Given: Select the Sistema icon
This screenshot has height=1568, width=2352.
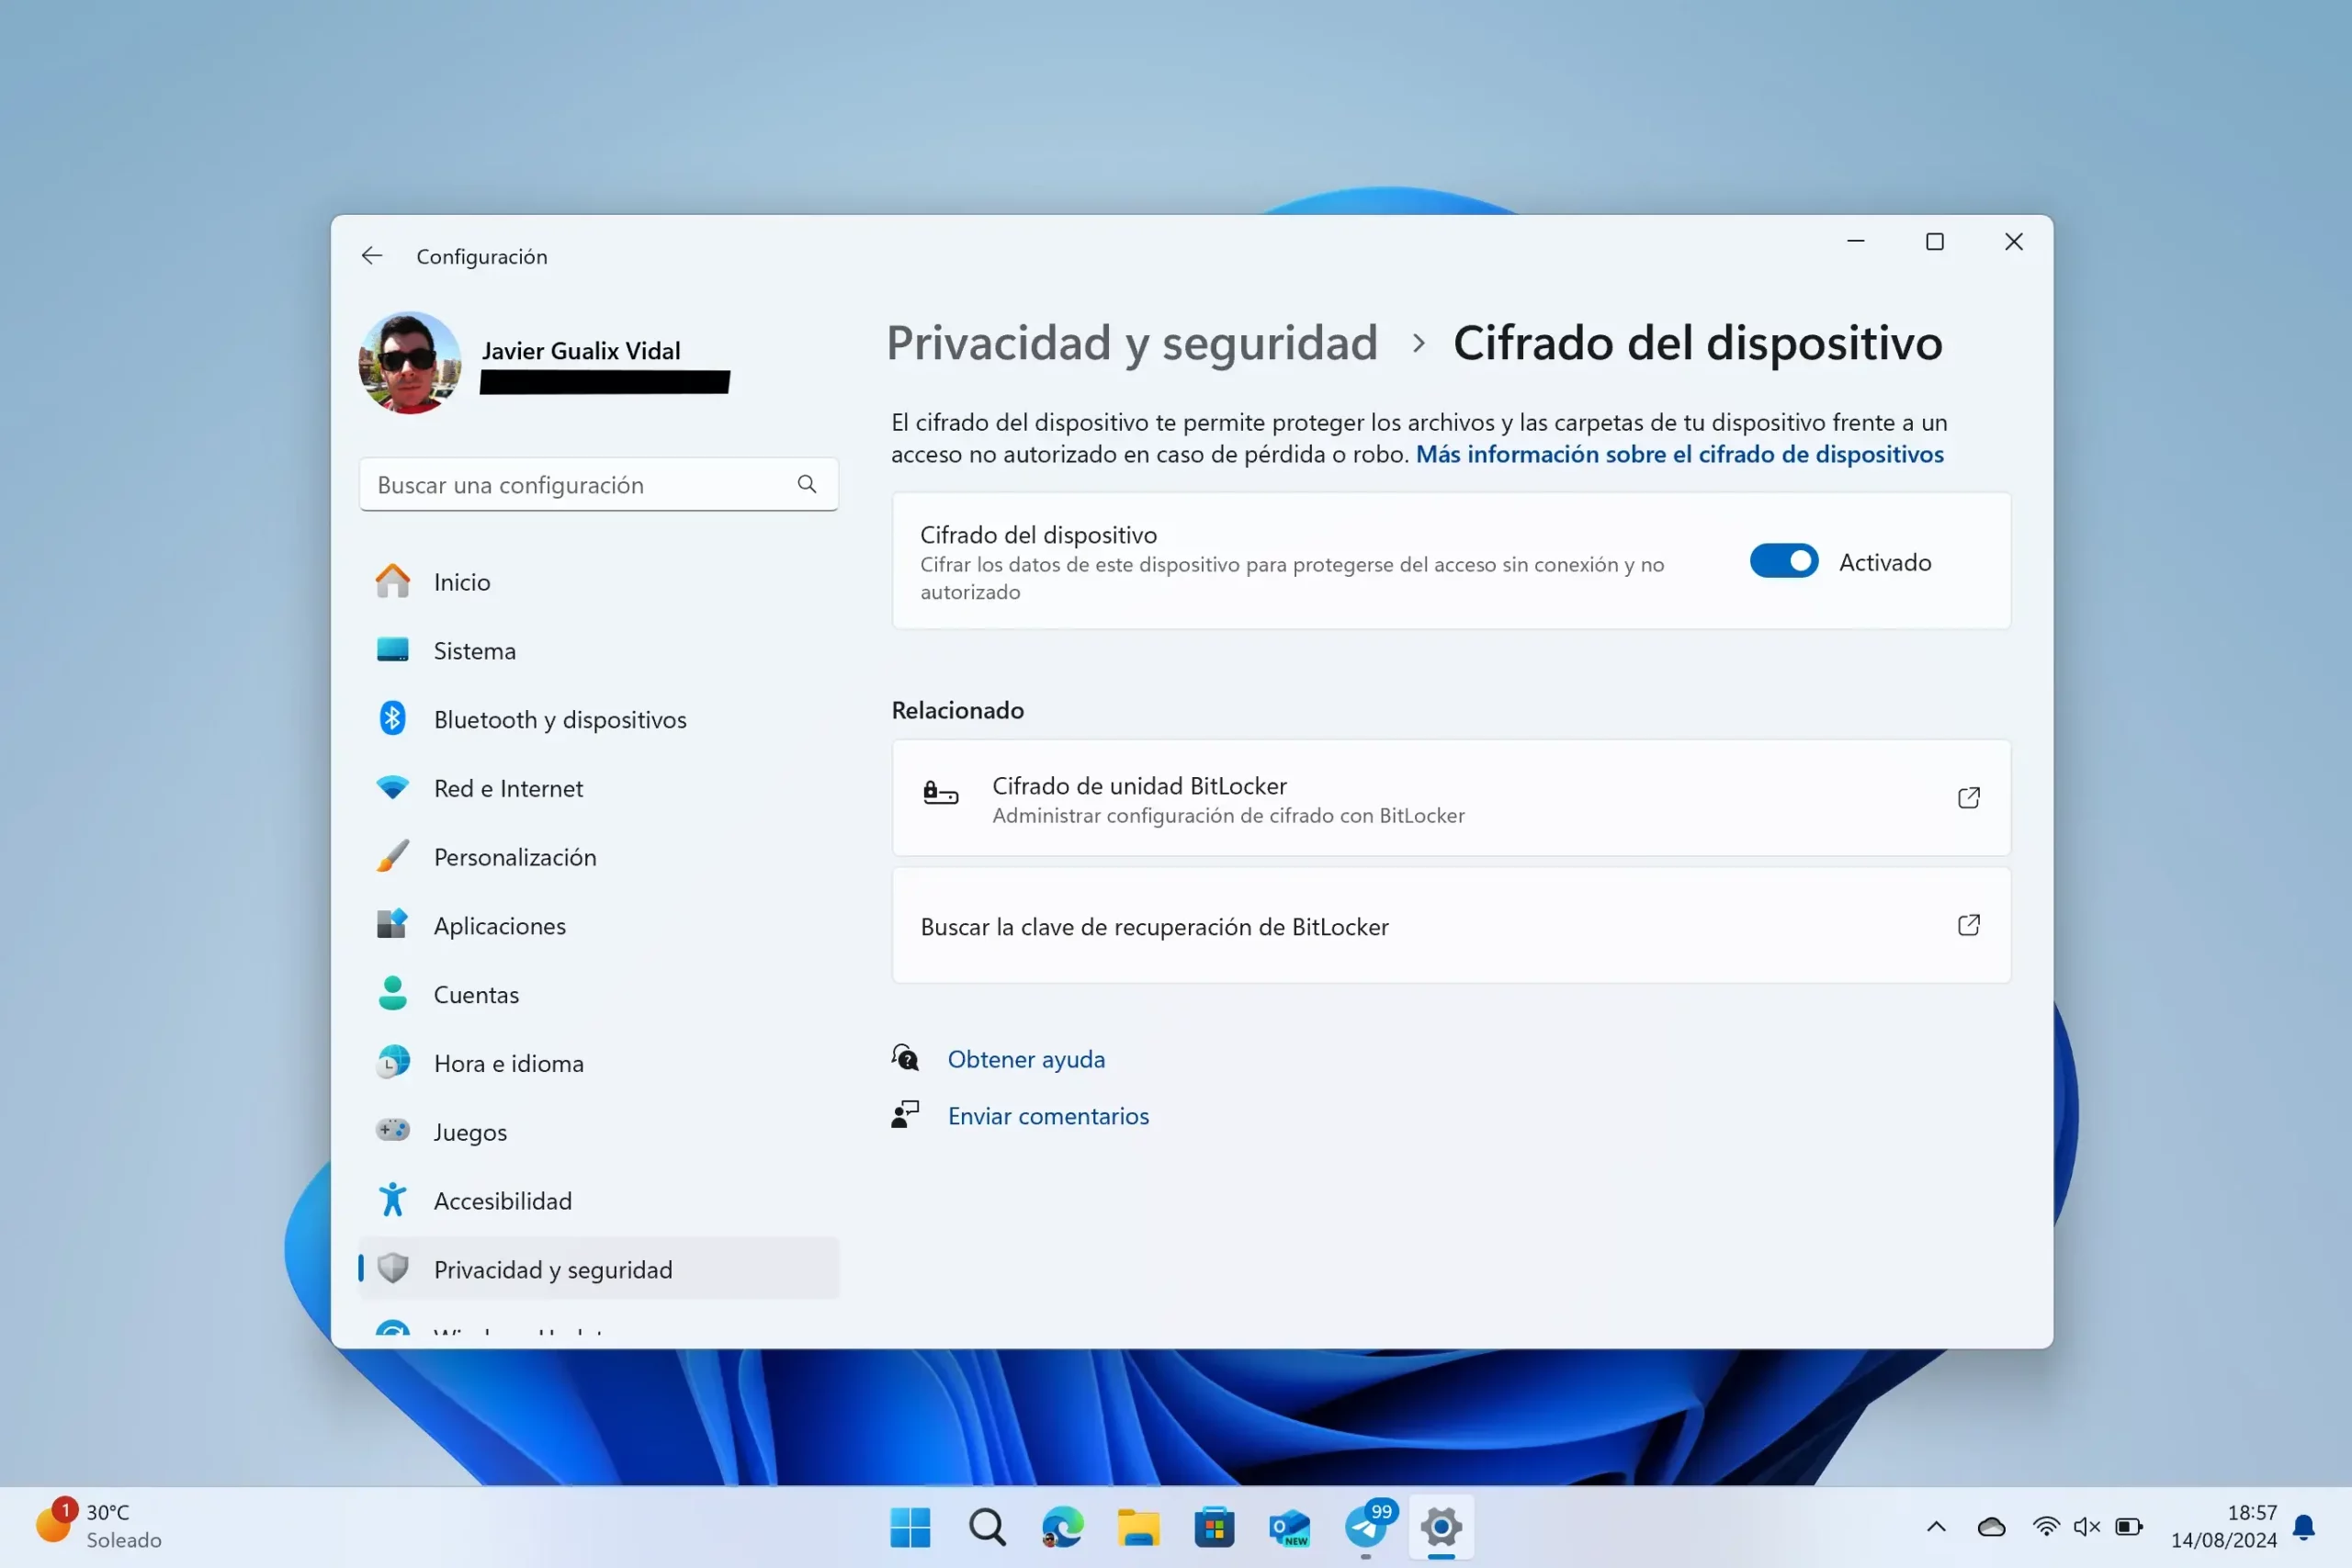Looking at the screenshot, I should [393, 650].
